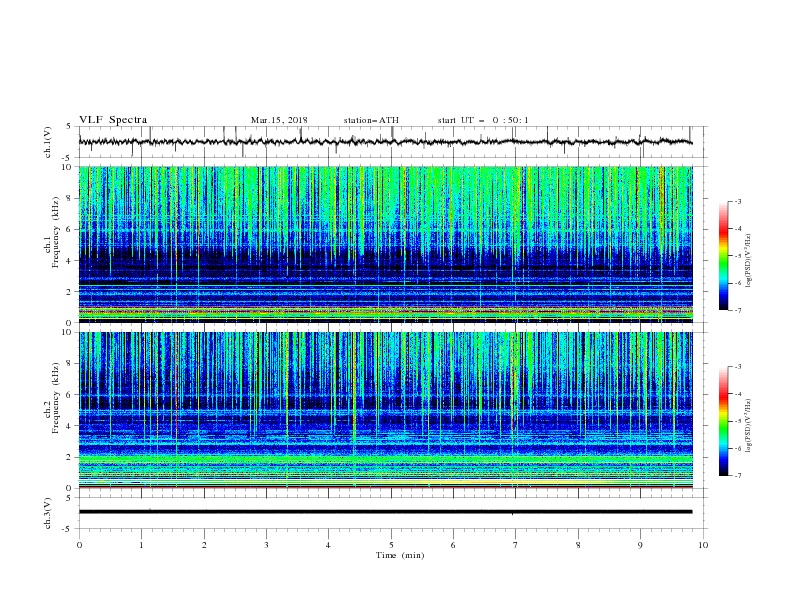Click the time axis tick label "10"

pyautogui.click(x=703, y=545)
